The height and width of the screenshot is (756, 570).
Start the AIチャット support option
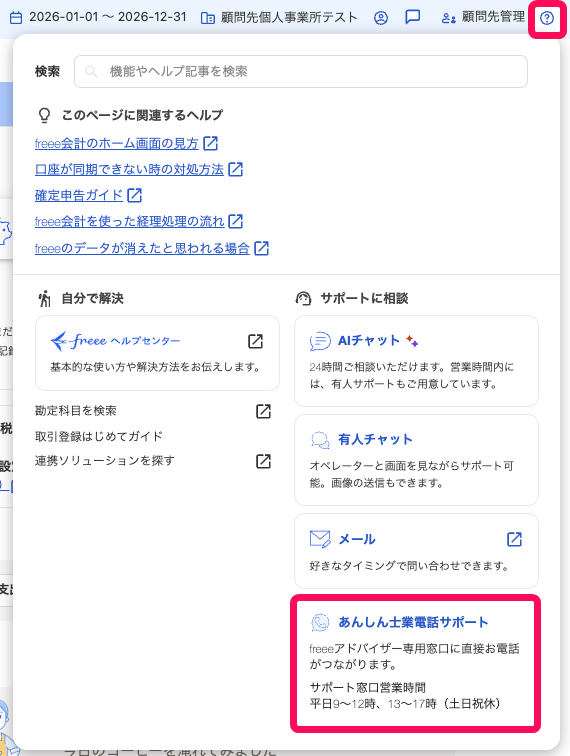pyautogui.click(x=416, y=361)
